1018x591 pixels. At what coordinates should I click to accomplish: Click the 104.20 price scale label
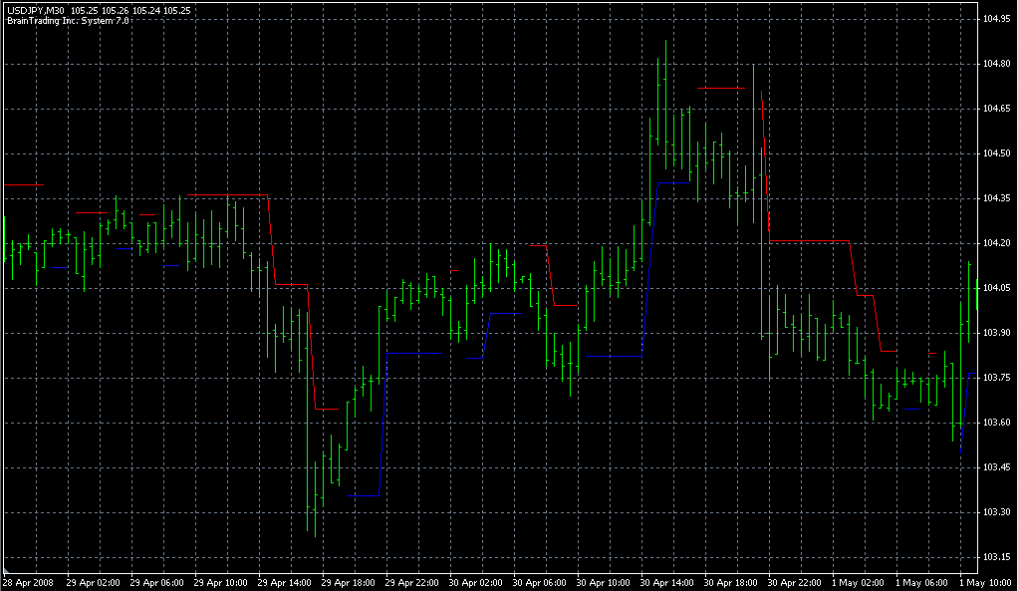tap(996, 243)
